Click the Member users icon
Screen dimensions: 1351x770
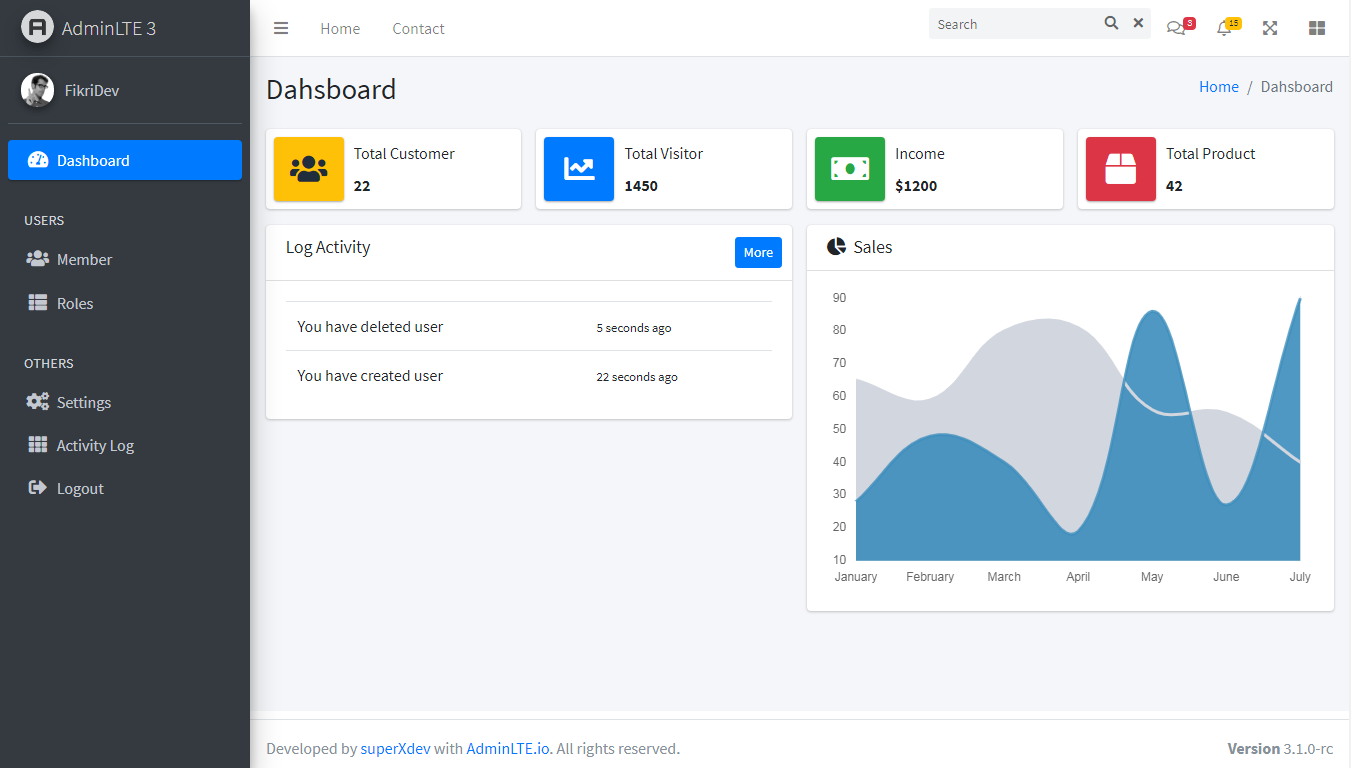pos(38,259)
